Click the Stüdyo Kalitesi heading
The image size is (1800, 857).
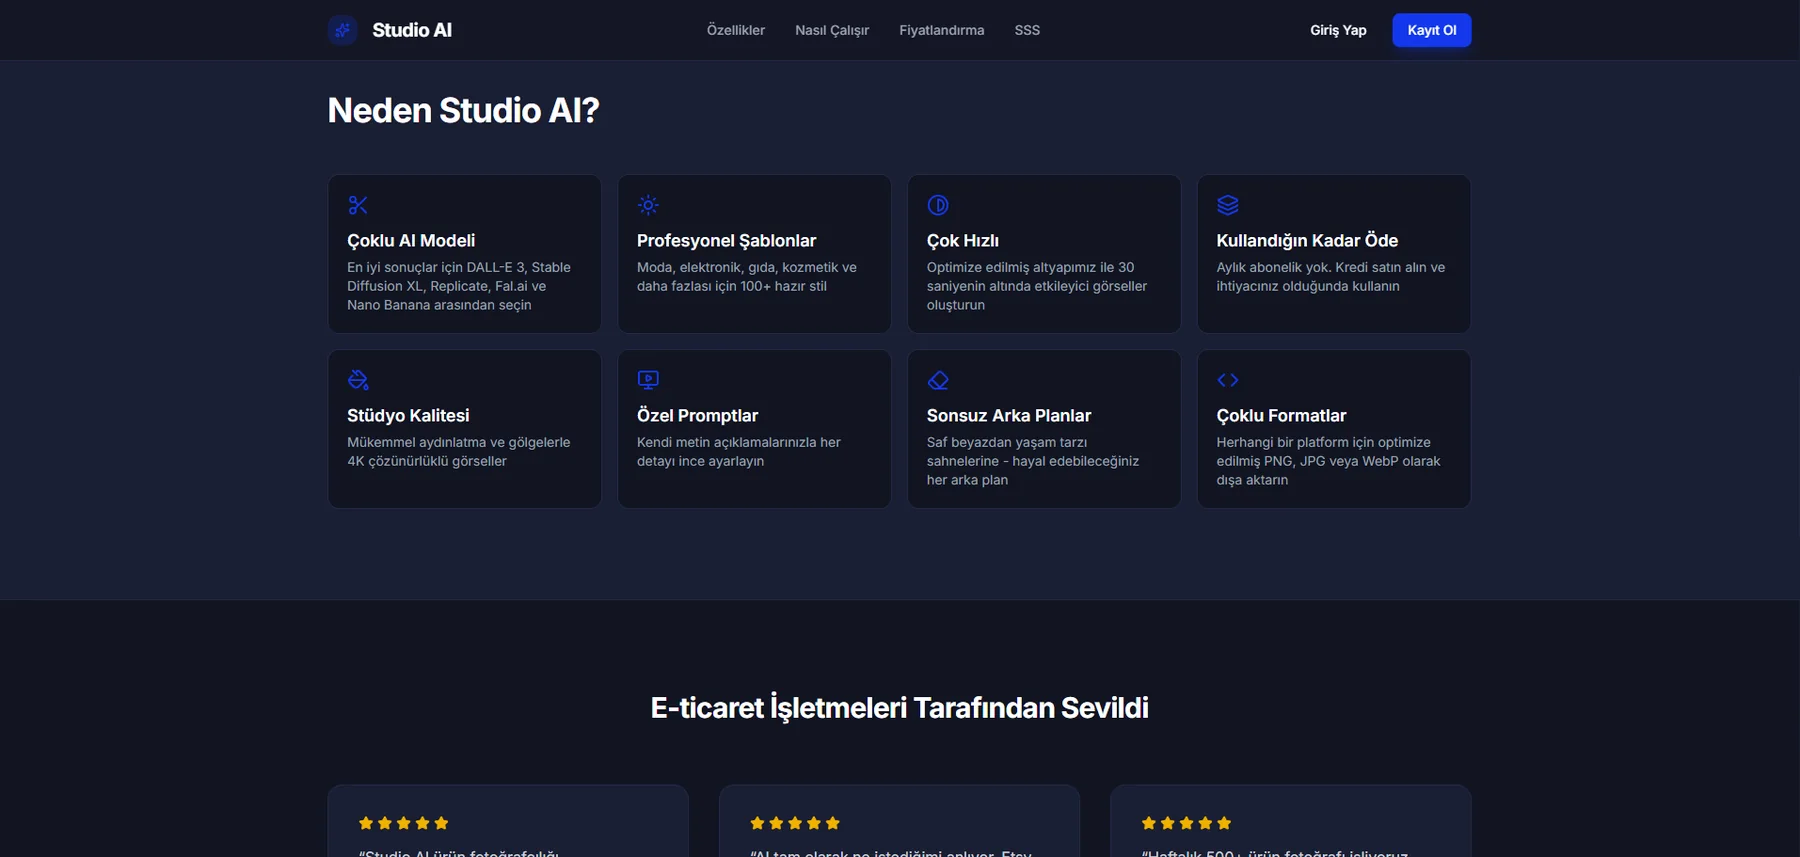tap(408, 416)
